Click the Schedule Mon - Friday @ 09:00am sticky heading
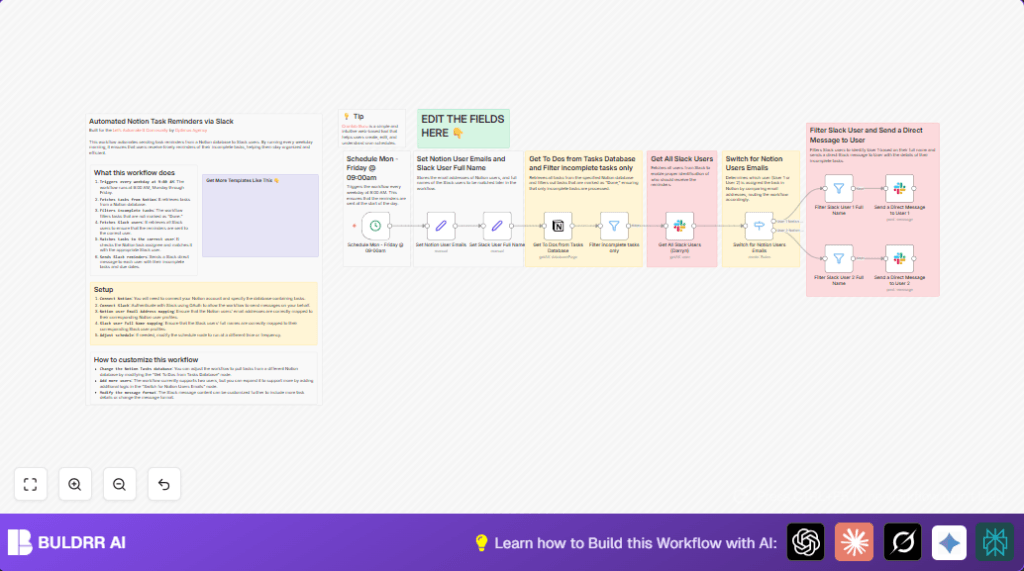Image resolution: width=1024 pixels, height=571 pixels. point(371,168)
